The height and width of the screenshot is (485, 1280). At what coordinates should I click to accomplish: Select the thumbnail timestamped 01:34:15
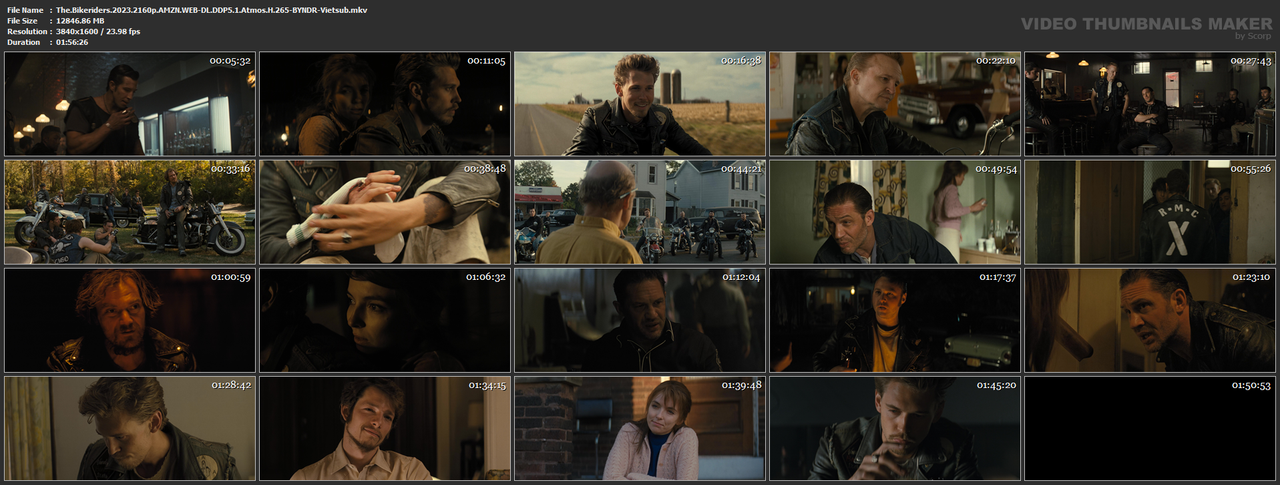pos(385,428)
